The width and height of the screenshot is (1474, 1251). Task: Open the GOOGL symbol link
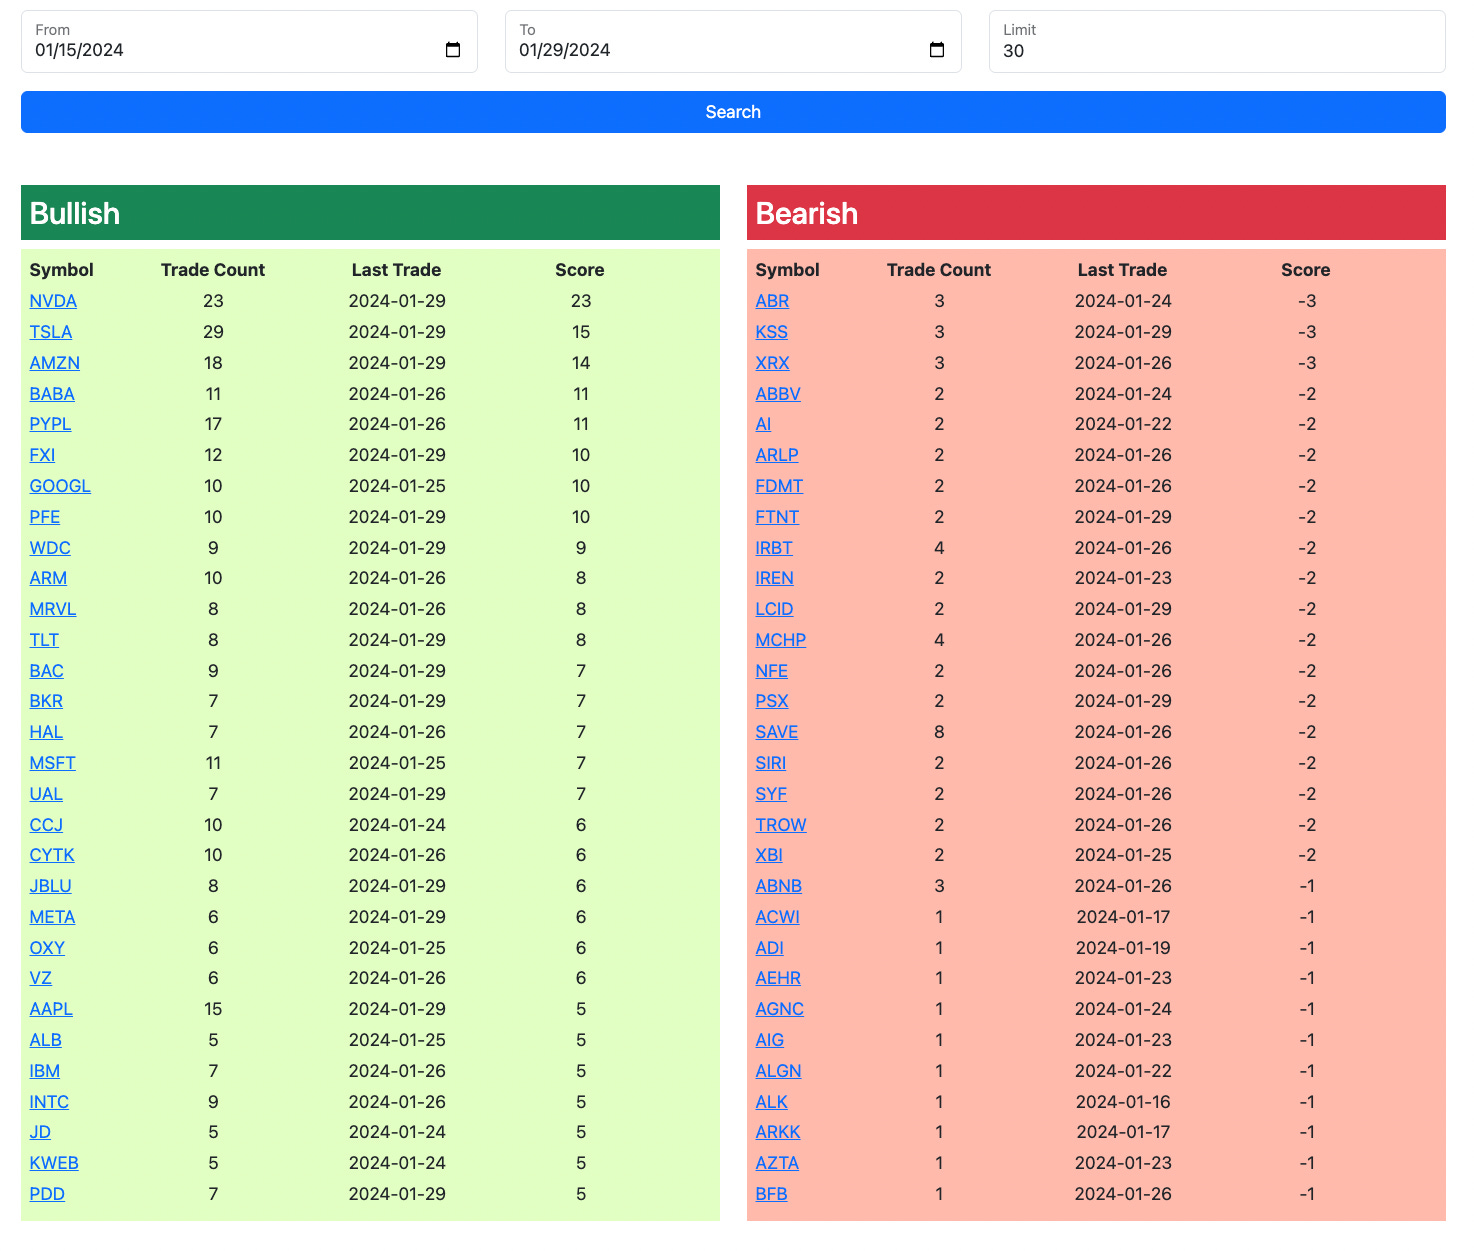60,486
